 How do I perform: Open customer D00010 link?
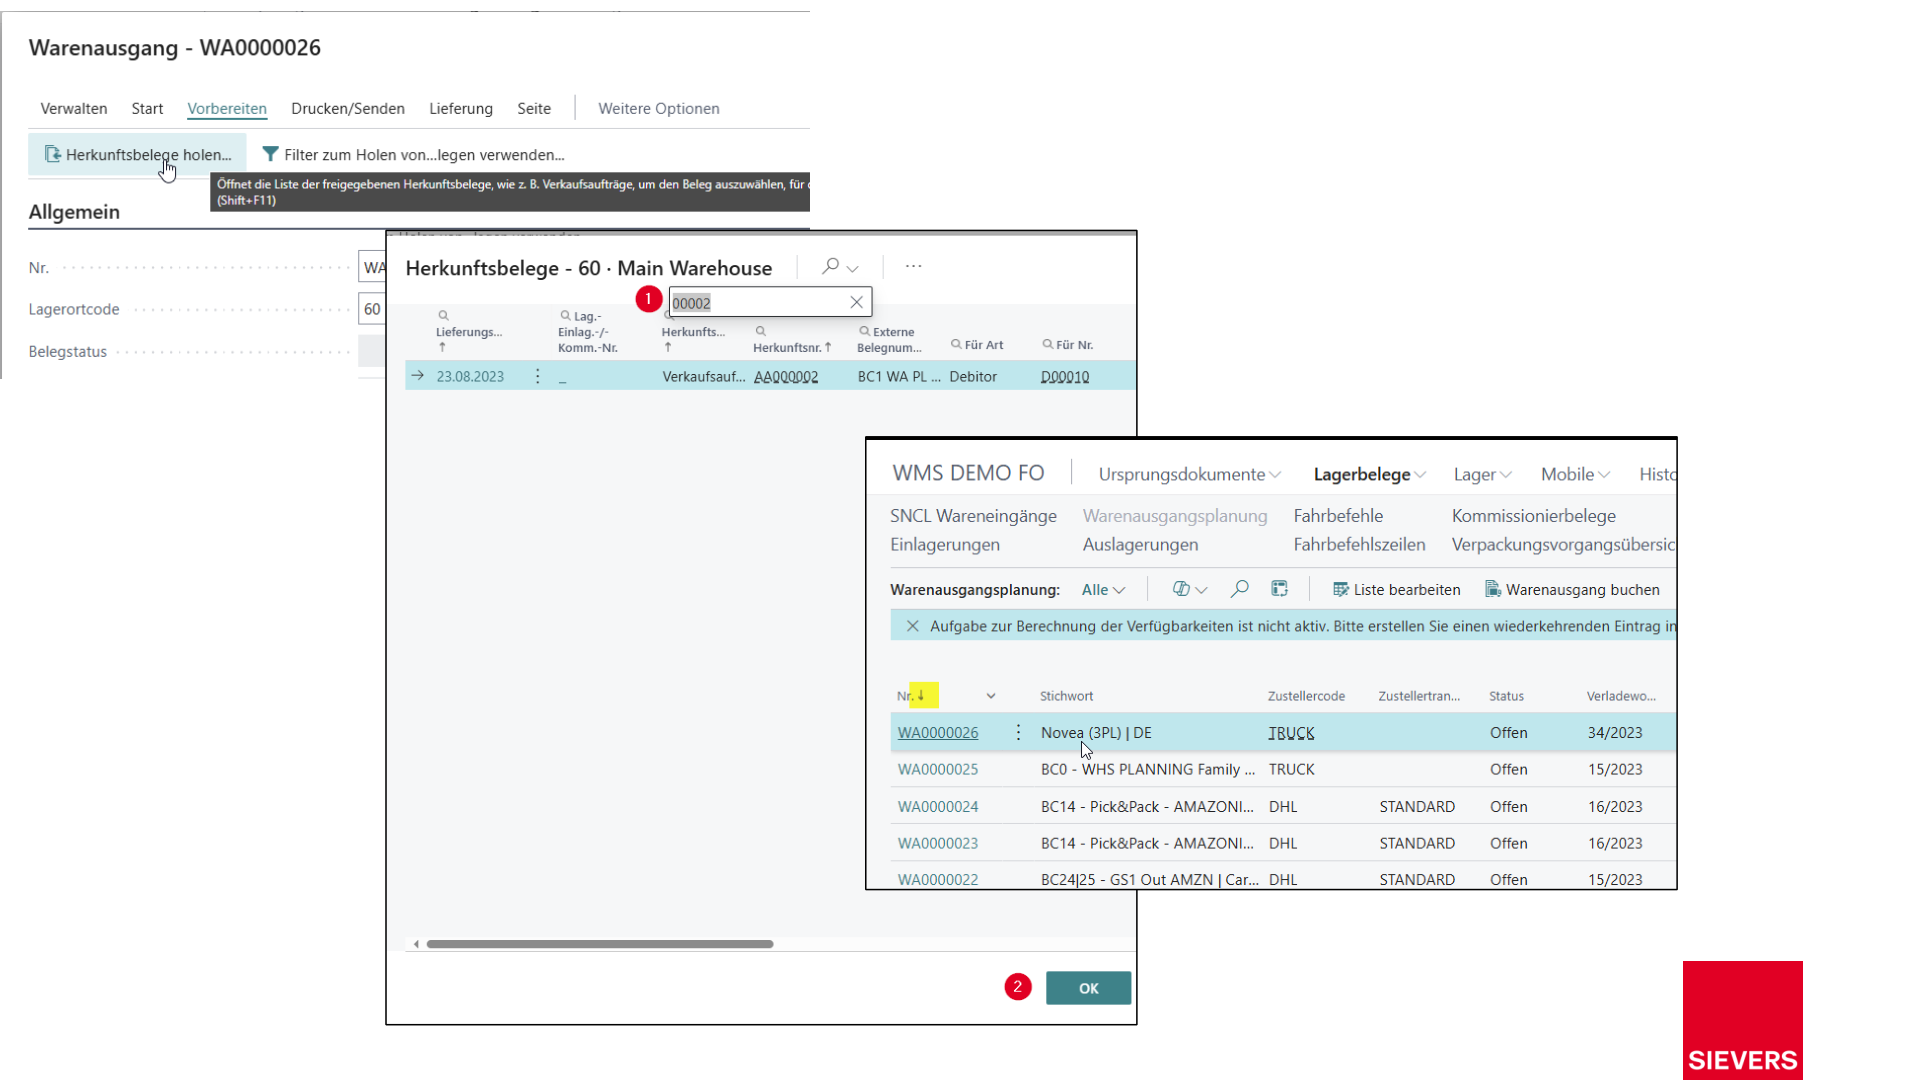point(1065,377)
